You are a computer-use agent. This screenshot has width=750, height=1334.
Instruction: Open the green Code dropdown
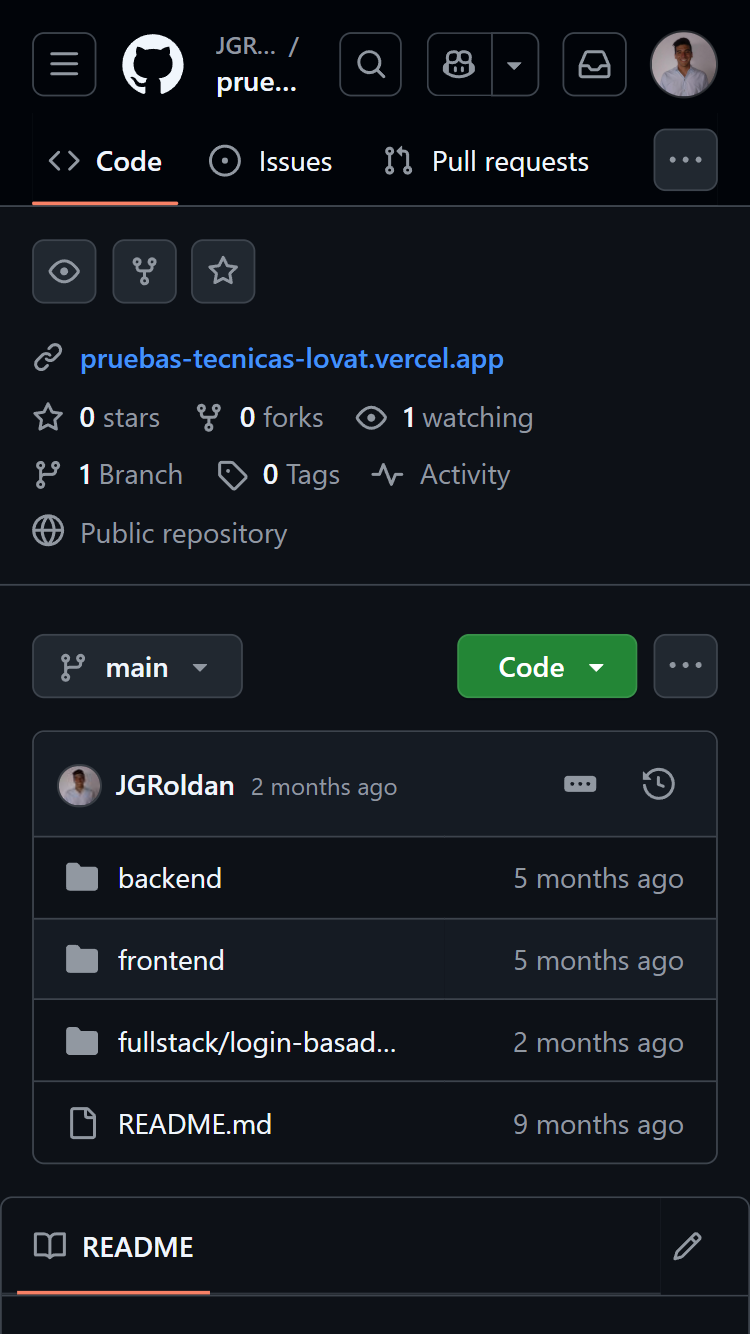(546, 666)
